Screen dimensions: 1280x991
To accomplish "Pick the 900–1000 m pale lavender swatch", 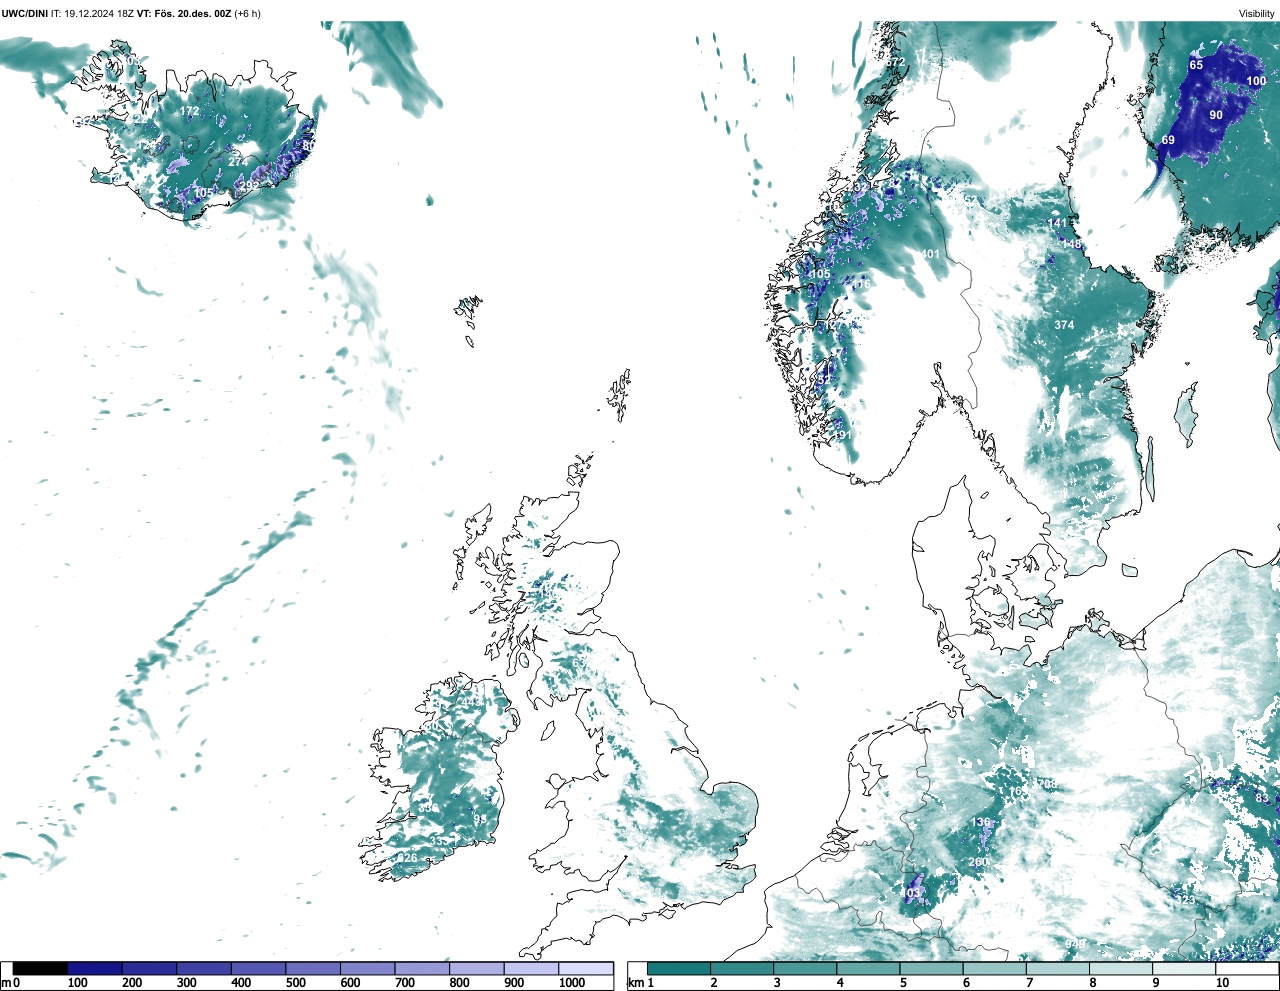I will click(x=531, y=968).
